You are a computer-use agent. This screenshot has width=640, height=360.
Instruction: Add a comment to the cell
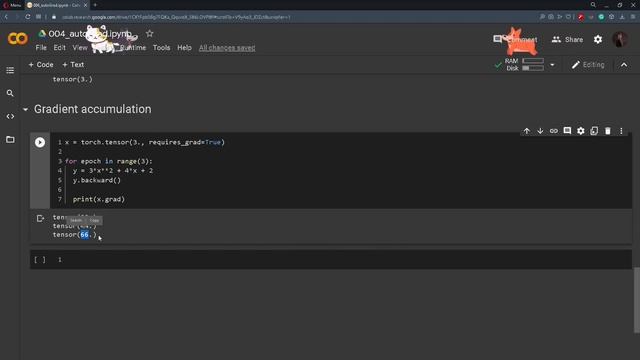(567, 131)
